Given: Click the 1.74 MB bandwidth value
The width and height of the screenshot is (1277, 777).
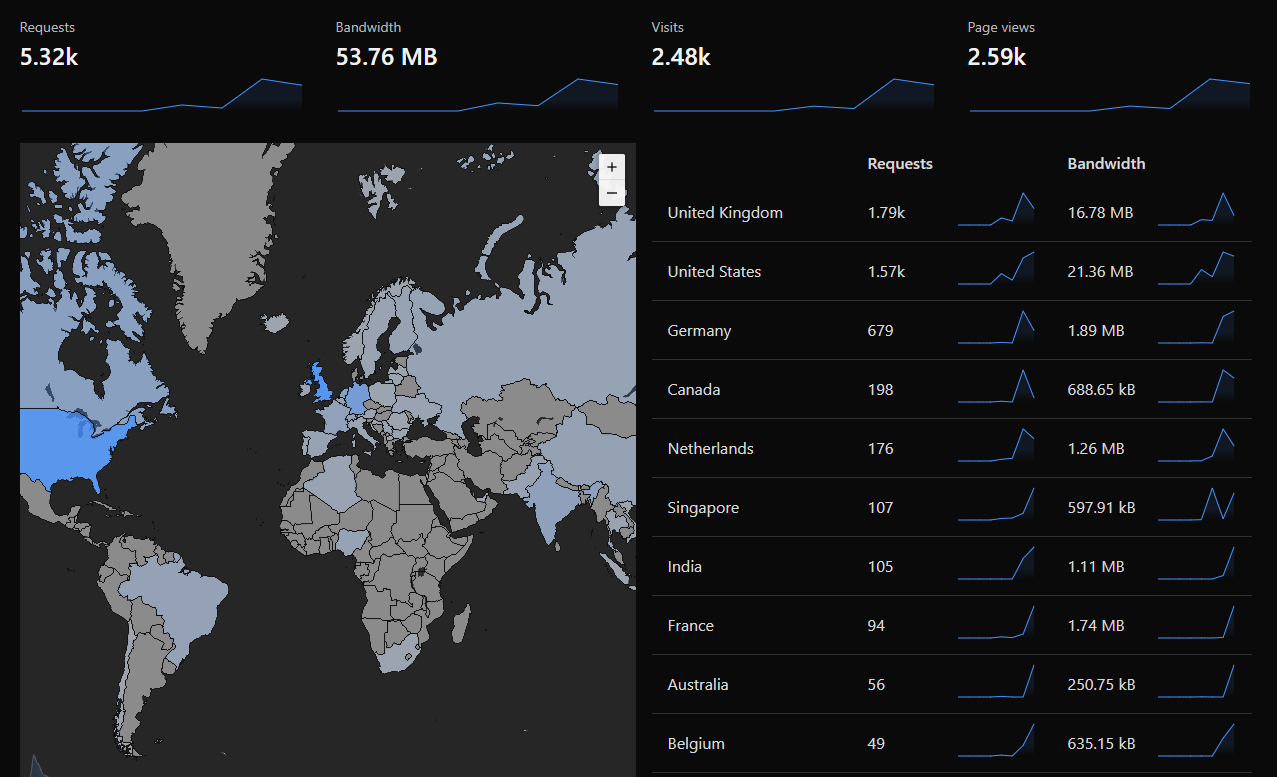Looking at the screenshot, I should 1096,625.
